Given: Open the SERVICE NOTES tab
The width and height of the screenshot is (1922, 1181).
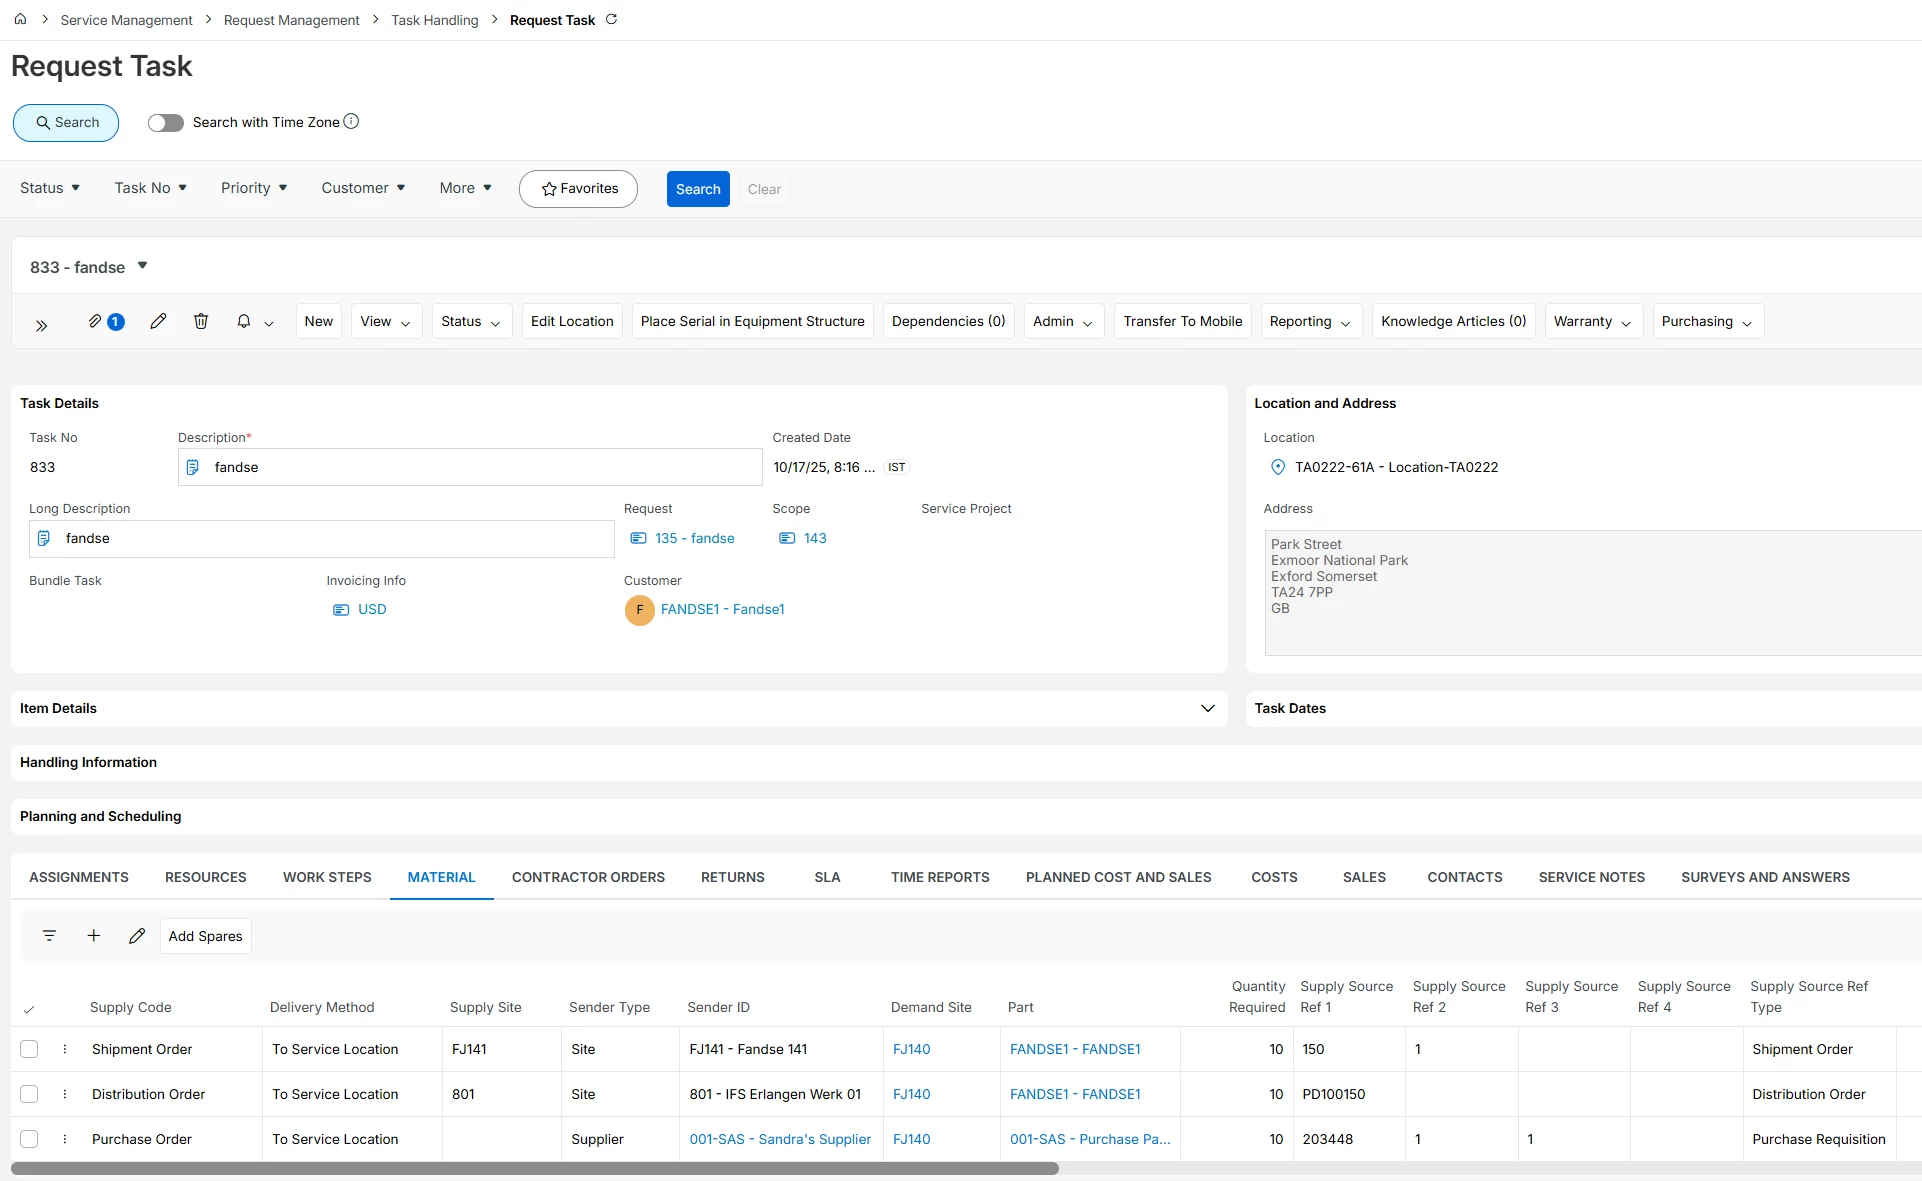Looking at the screenshot, I should click(1591, 877).
